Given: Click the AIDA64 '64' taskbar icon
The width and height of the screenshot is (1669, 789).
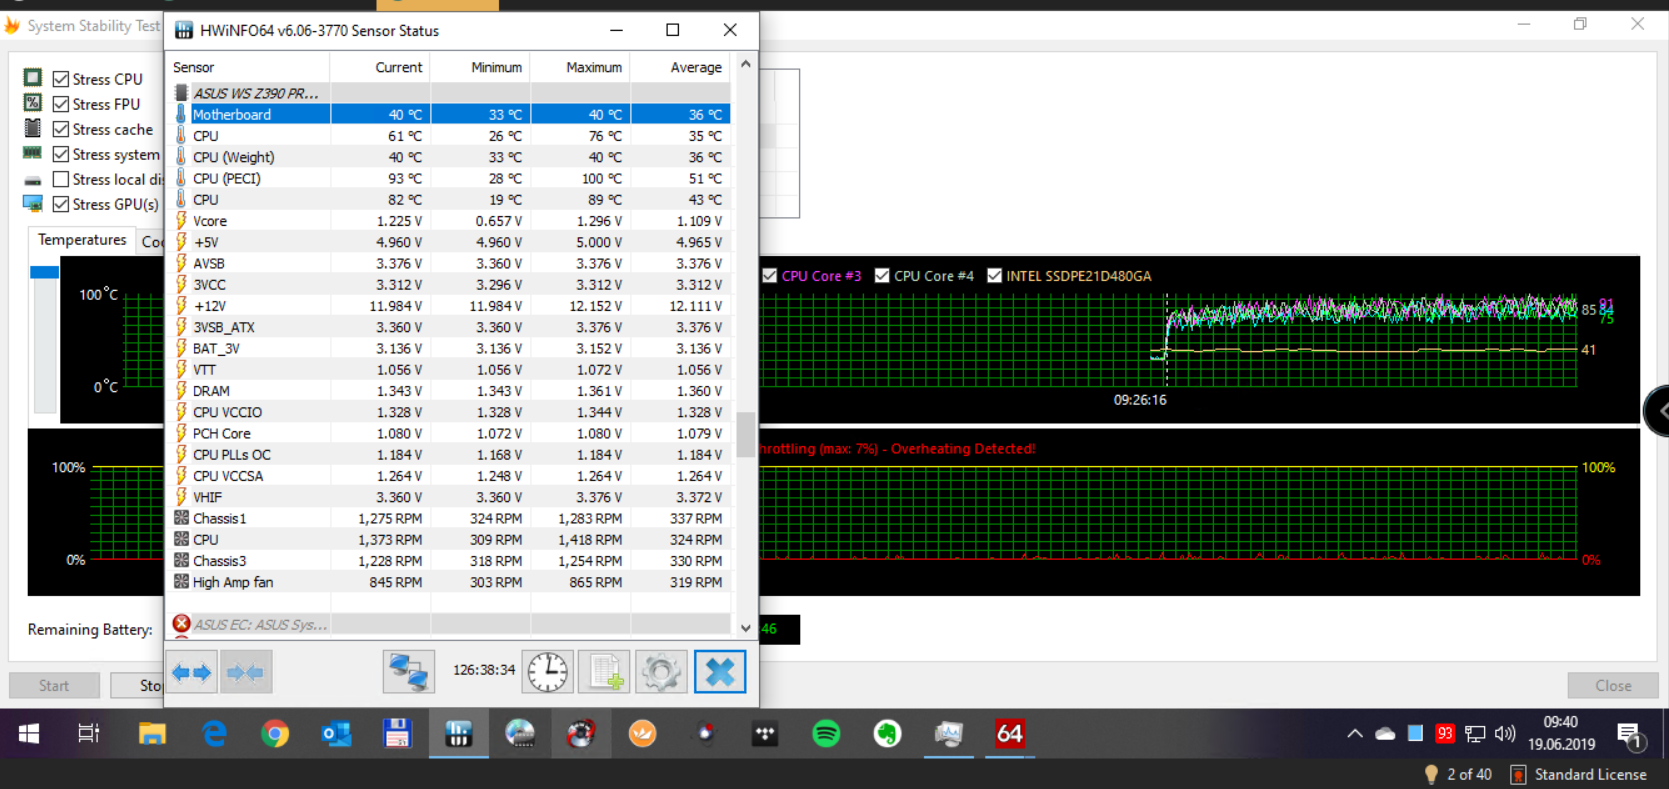Looking at the screenshot, I should click(x=1009, y=734).
